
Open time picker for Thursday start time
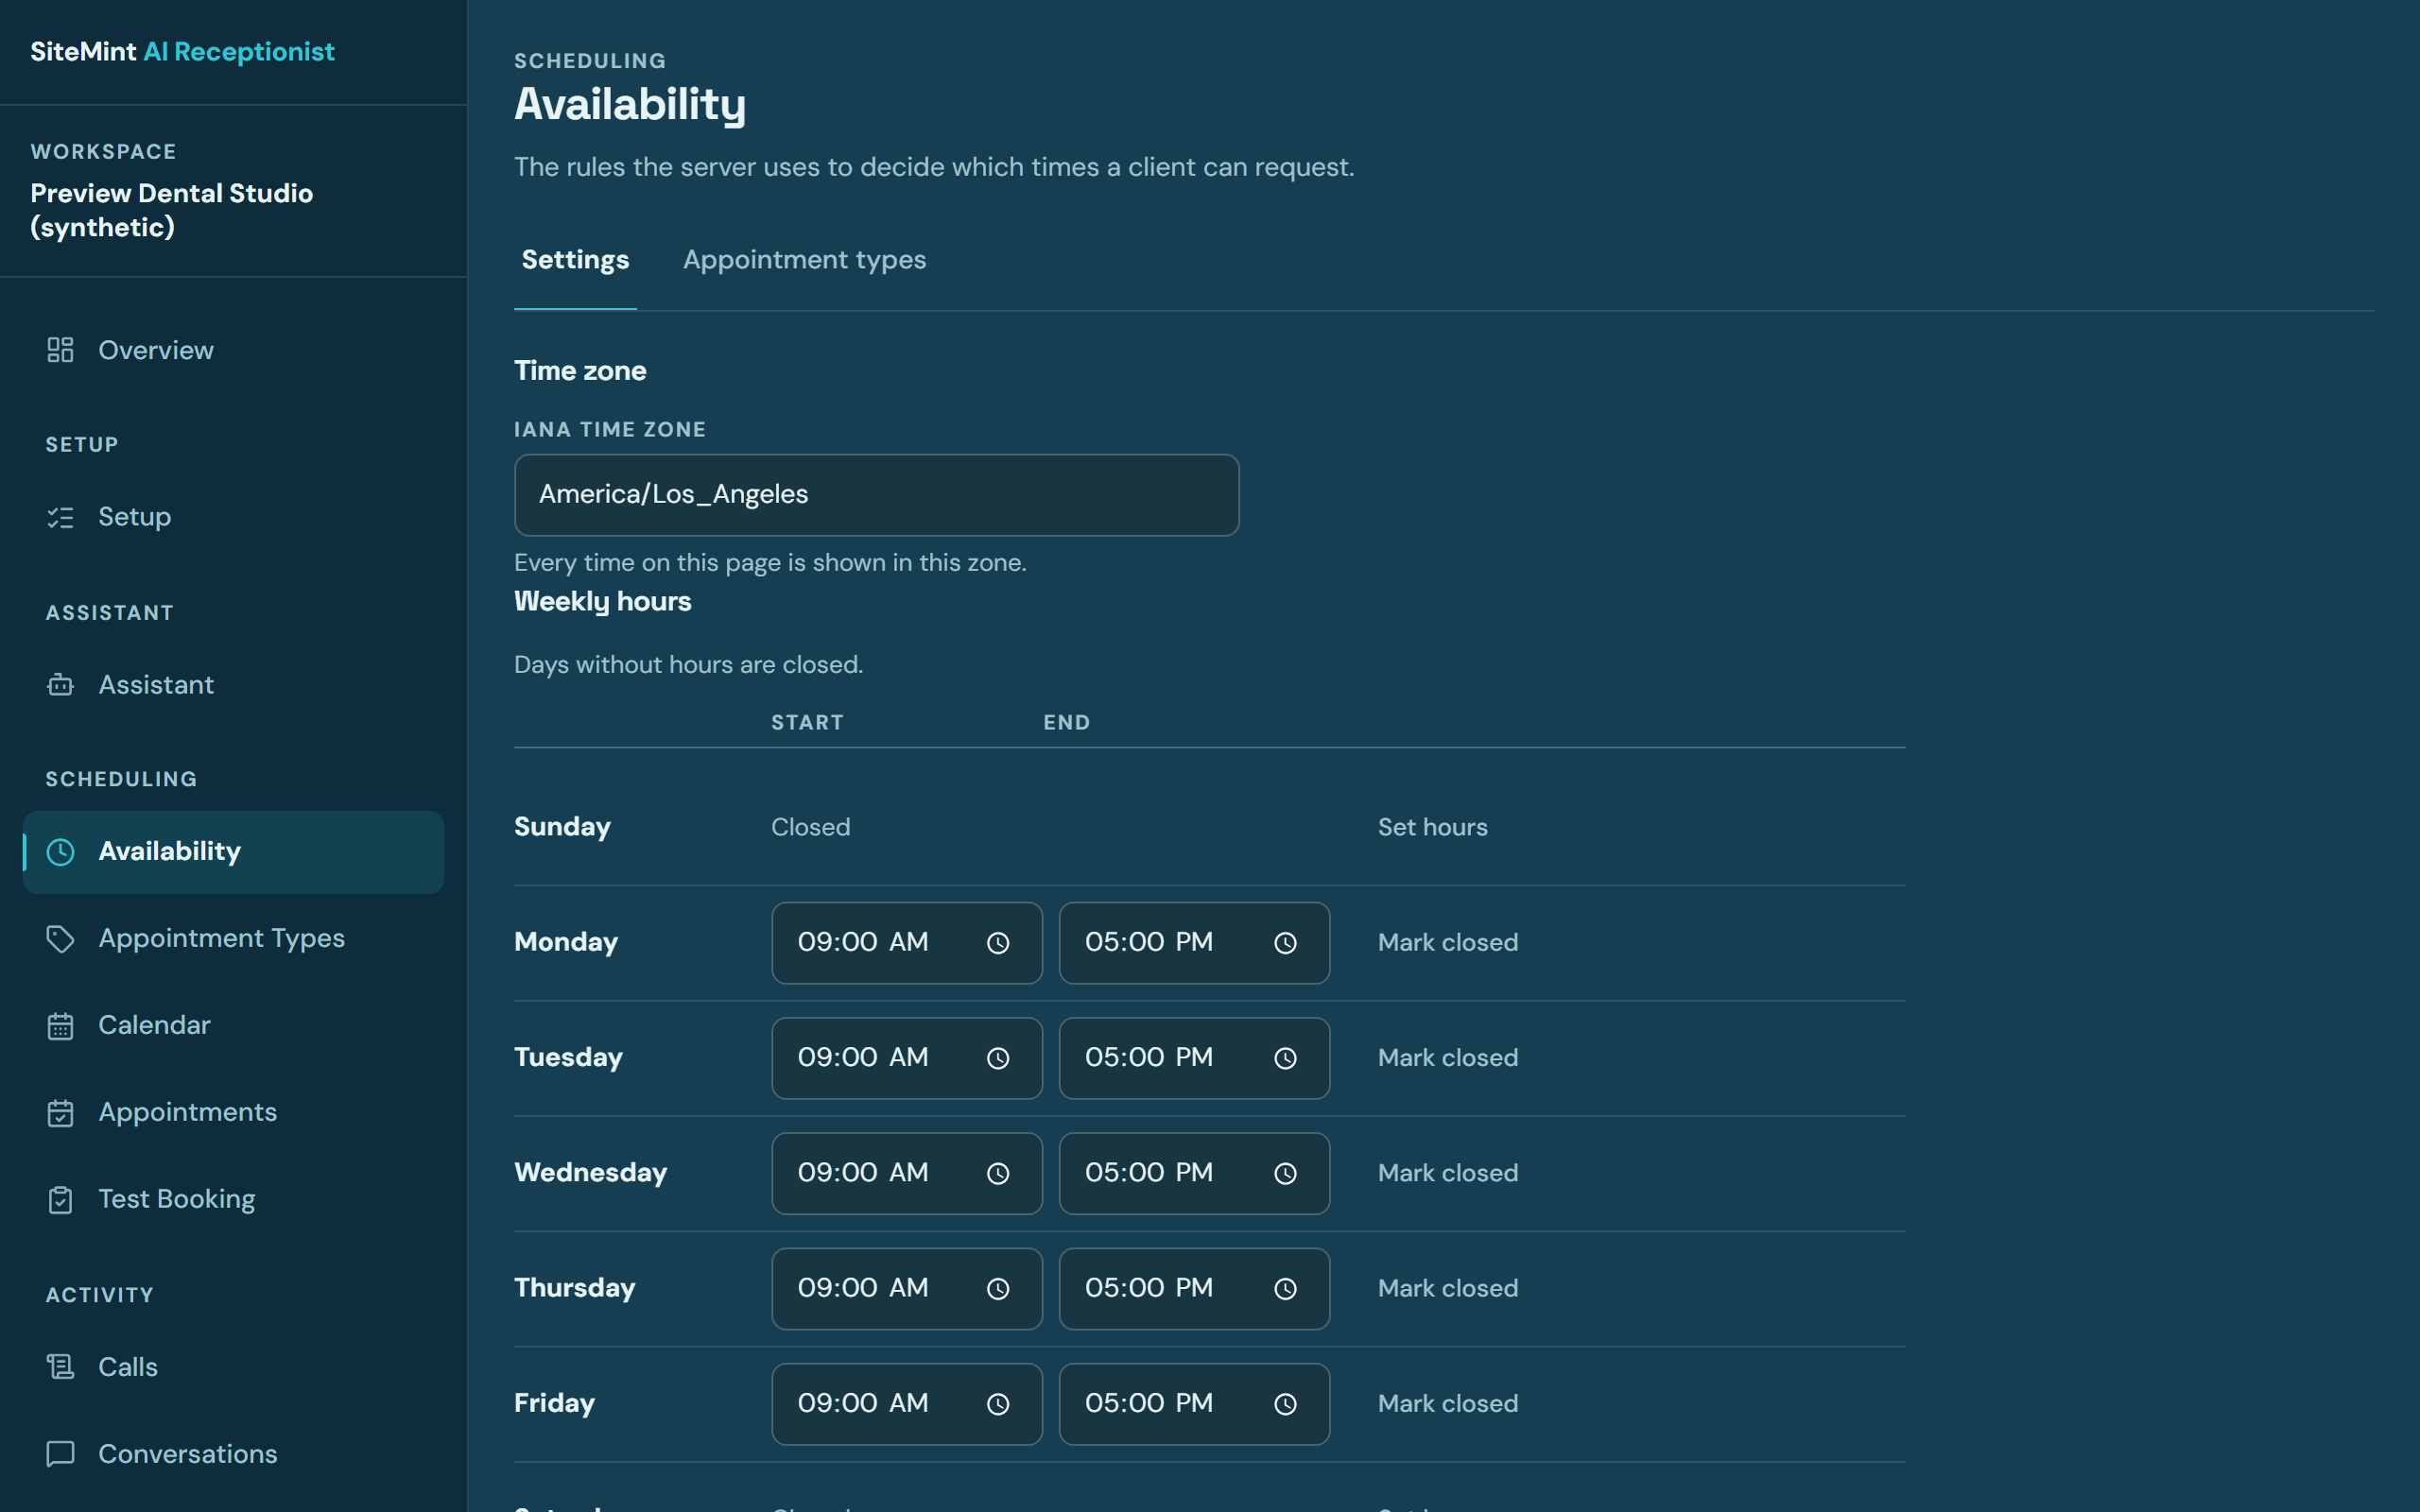(x=998, y=1289)
